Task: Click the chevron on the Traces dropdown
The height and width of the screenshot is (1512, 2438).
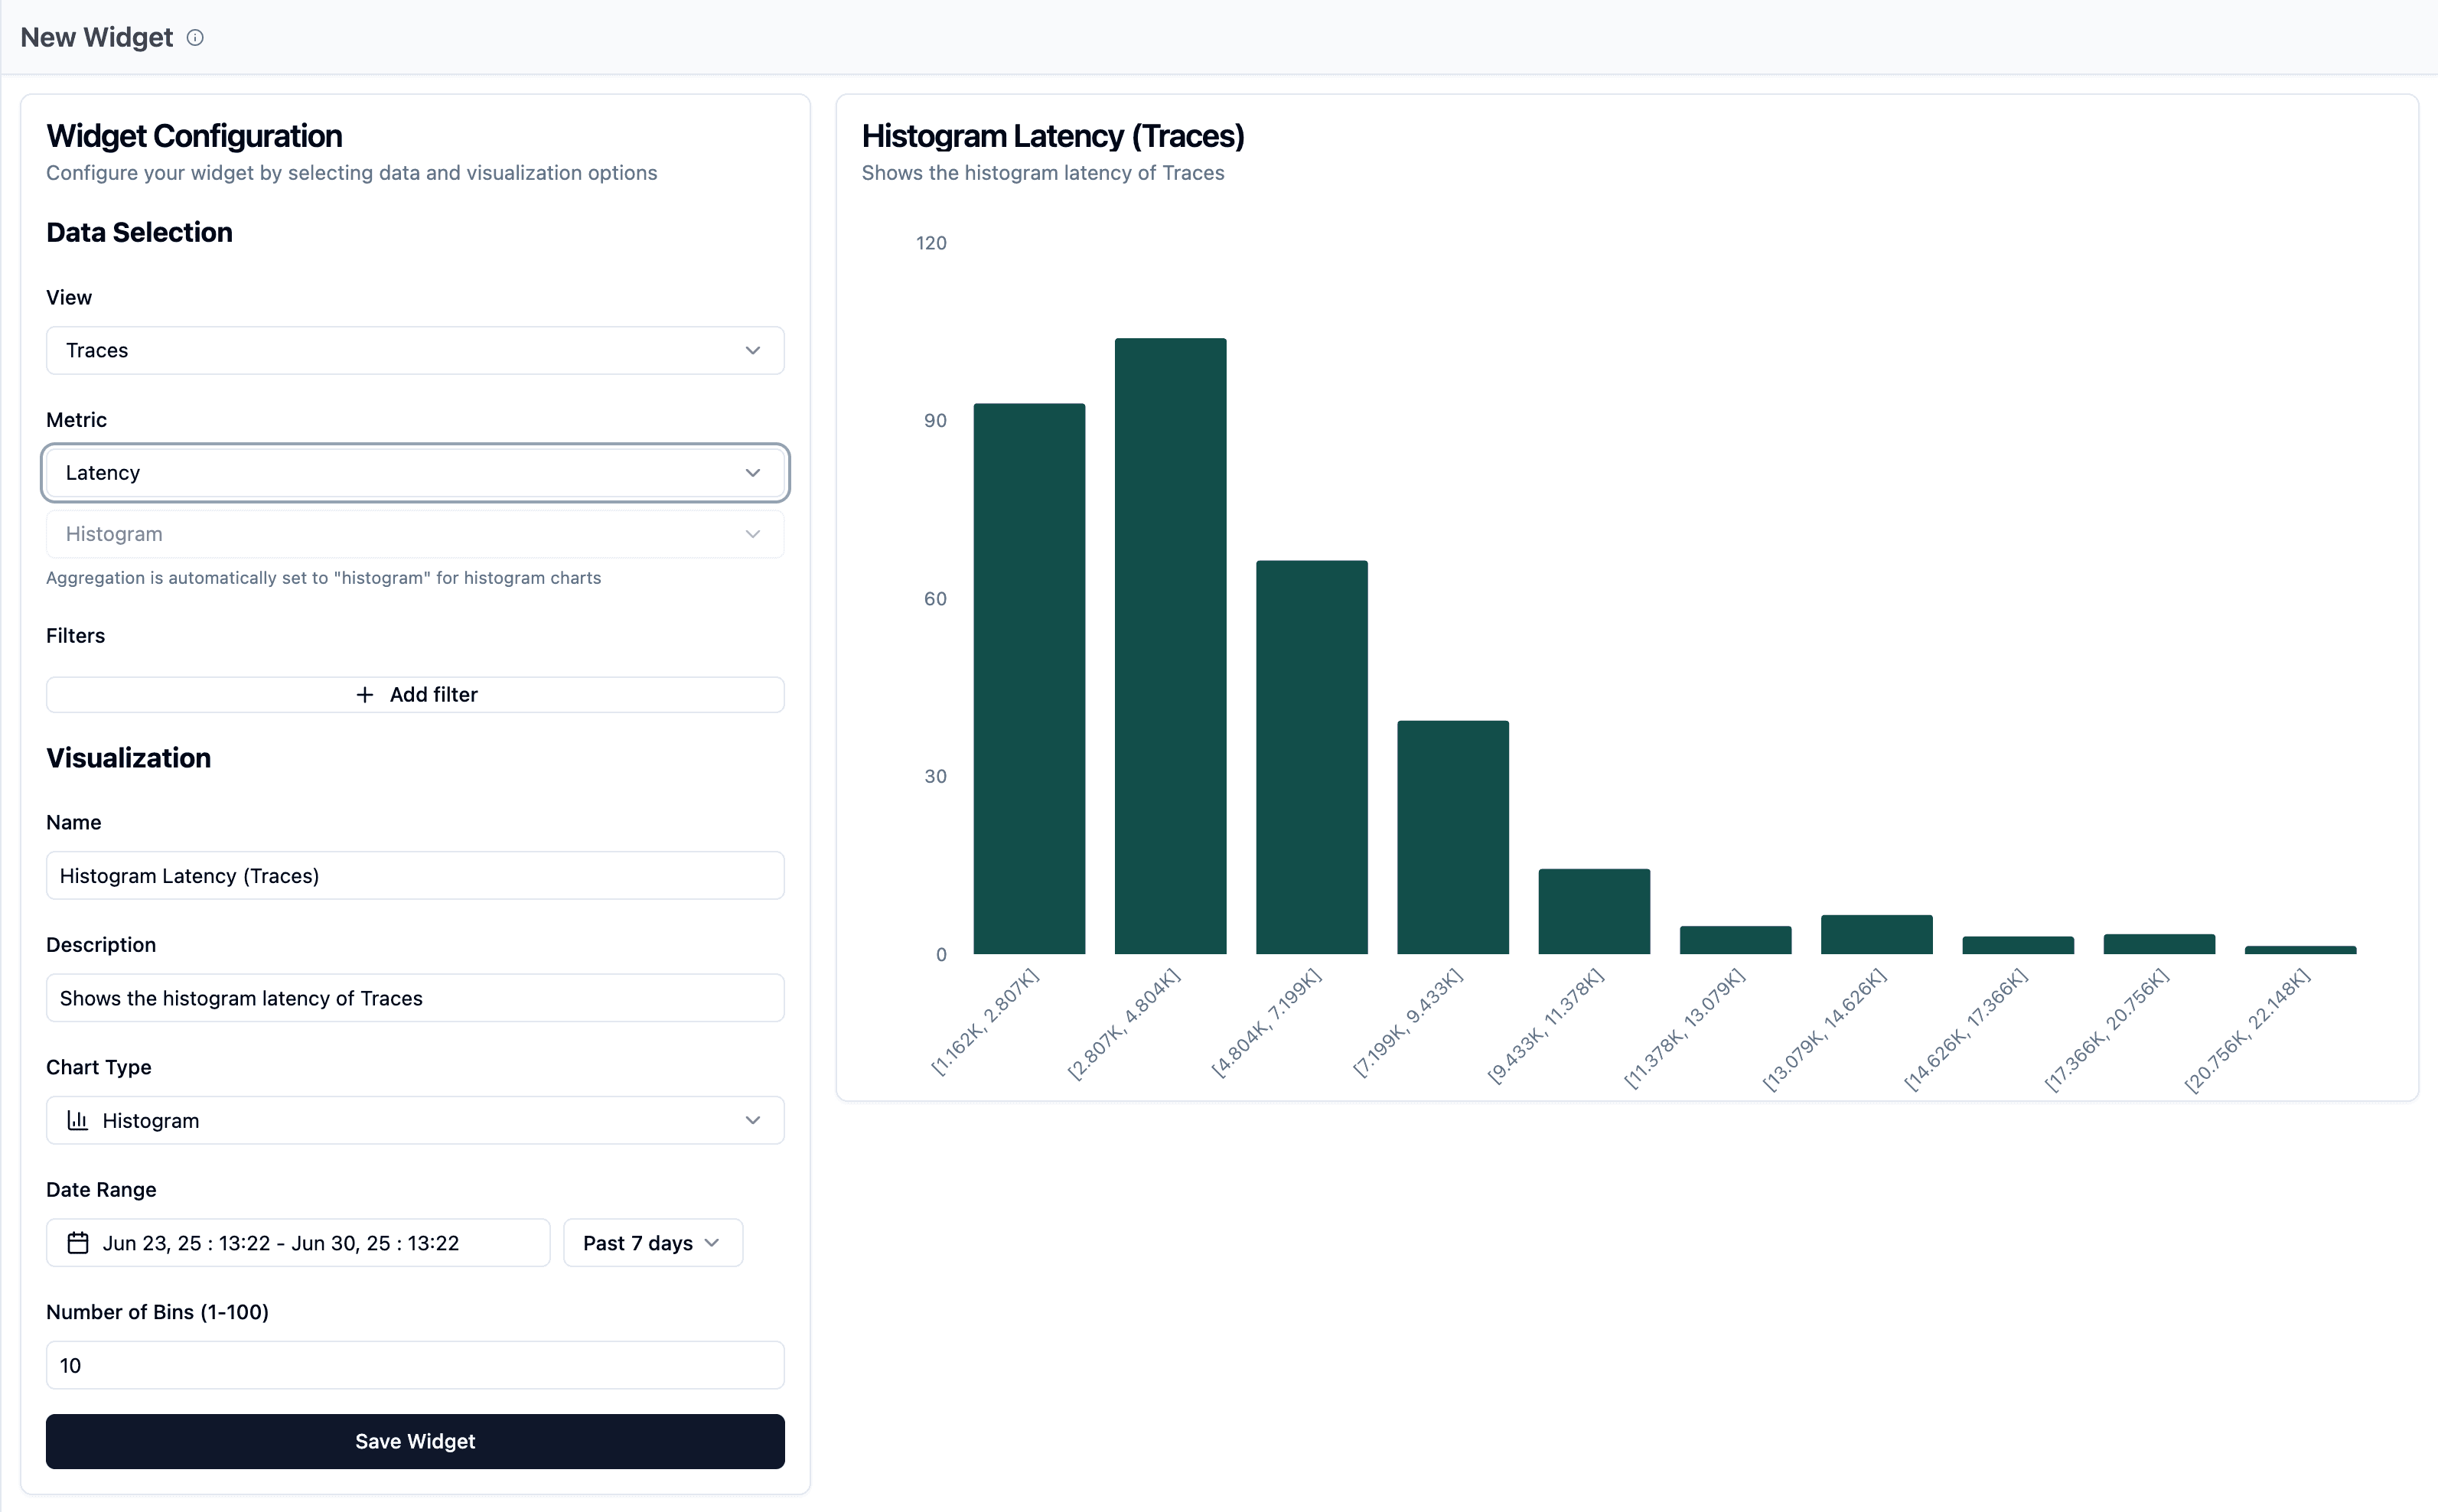Action: click(754, 351)
